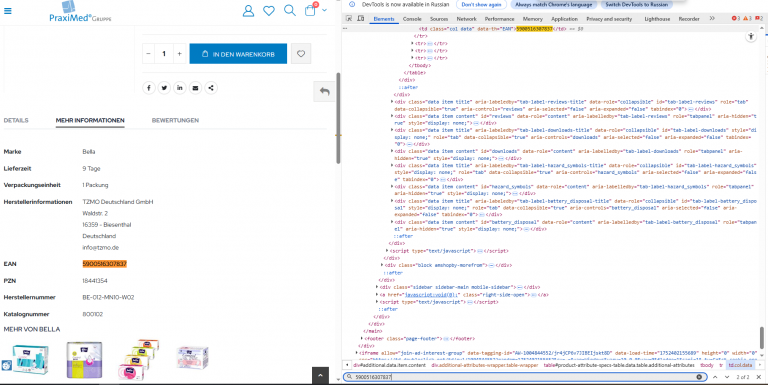Switch to the Bewertungen tab
The width and height of the screenshot is (768, 385).
coord(175,120)
